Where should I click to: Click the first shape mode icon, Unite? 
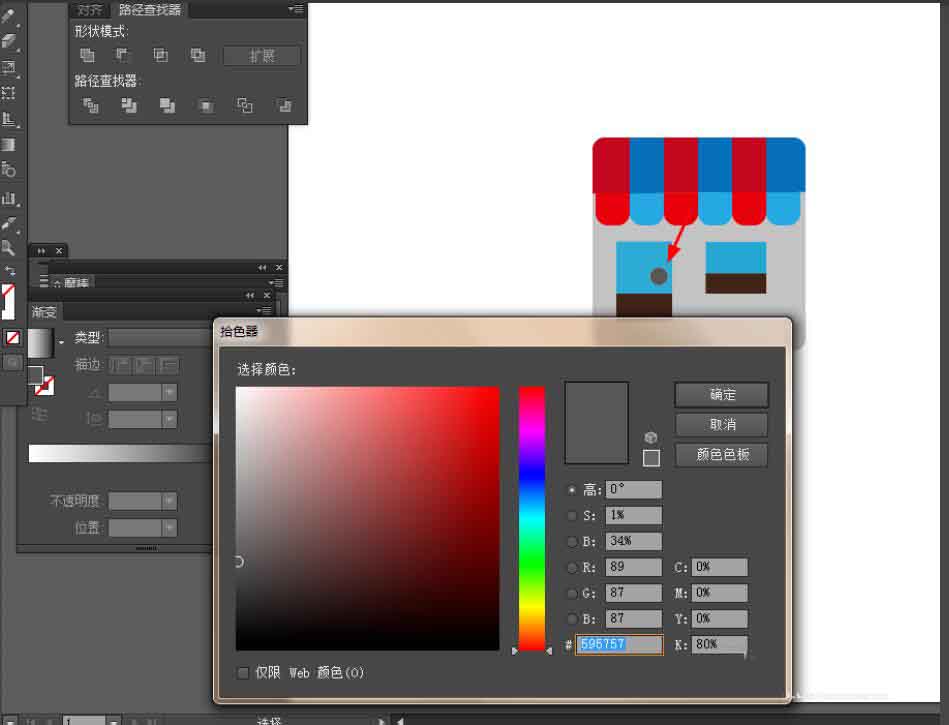[x=87, y=56]
